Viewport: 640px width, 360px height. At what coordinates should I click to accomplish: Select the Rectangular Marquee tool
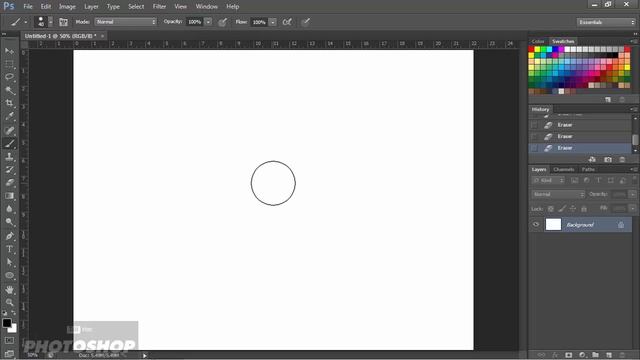[x=9, y=64]
